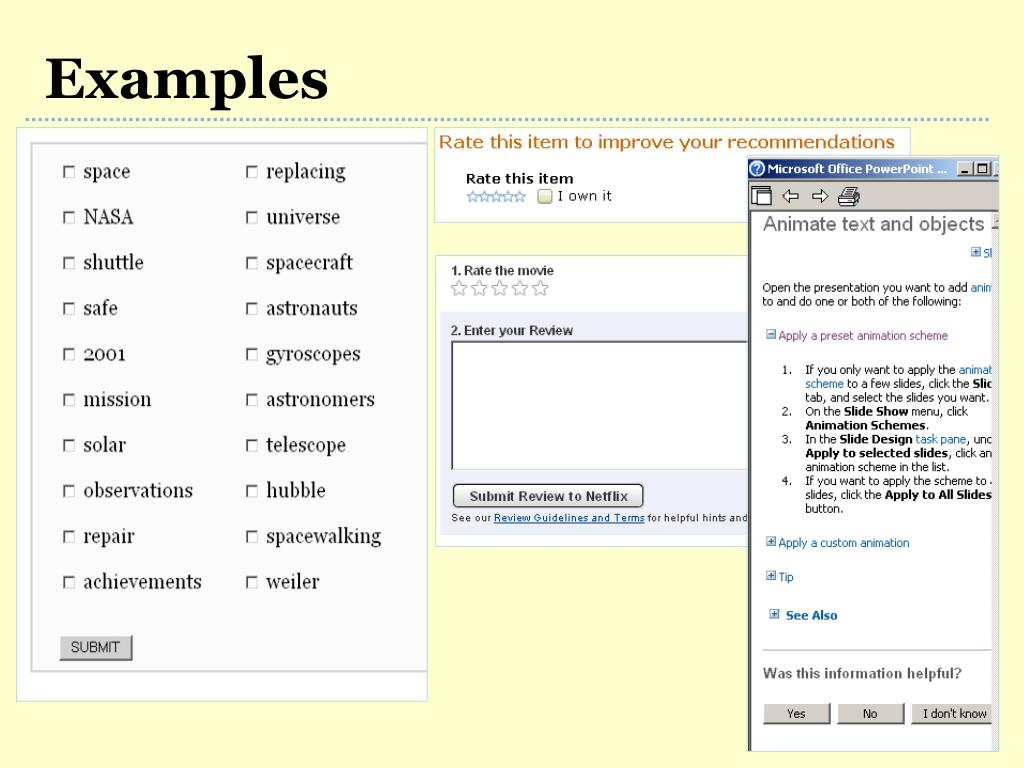The image size is (1024, 768).
Task: Check the 'space' checkbox
Action: [x=69, y=172]
